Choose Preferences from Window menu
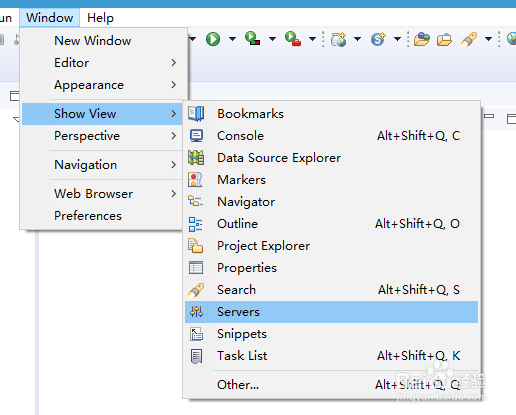 point(102,216)
